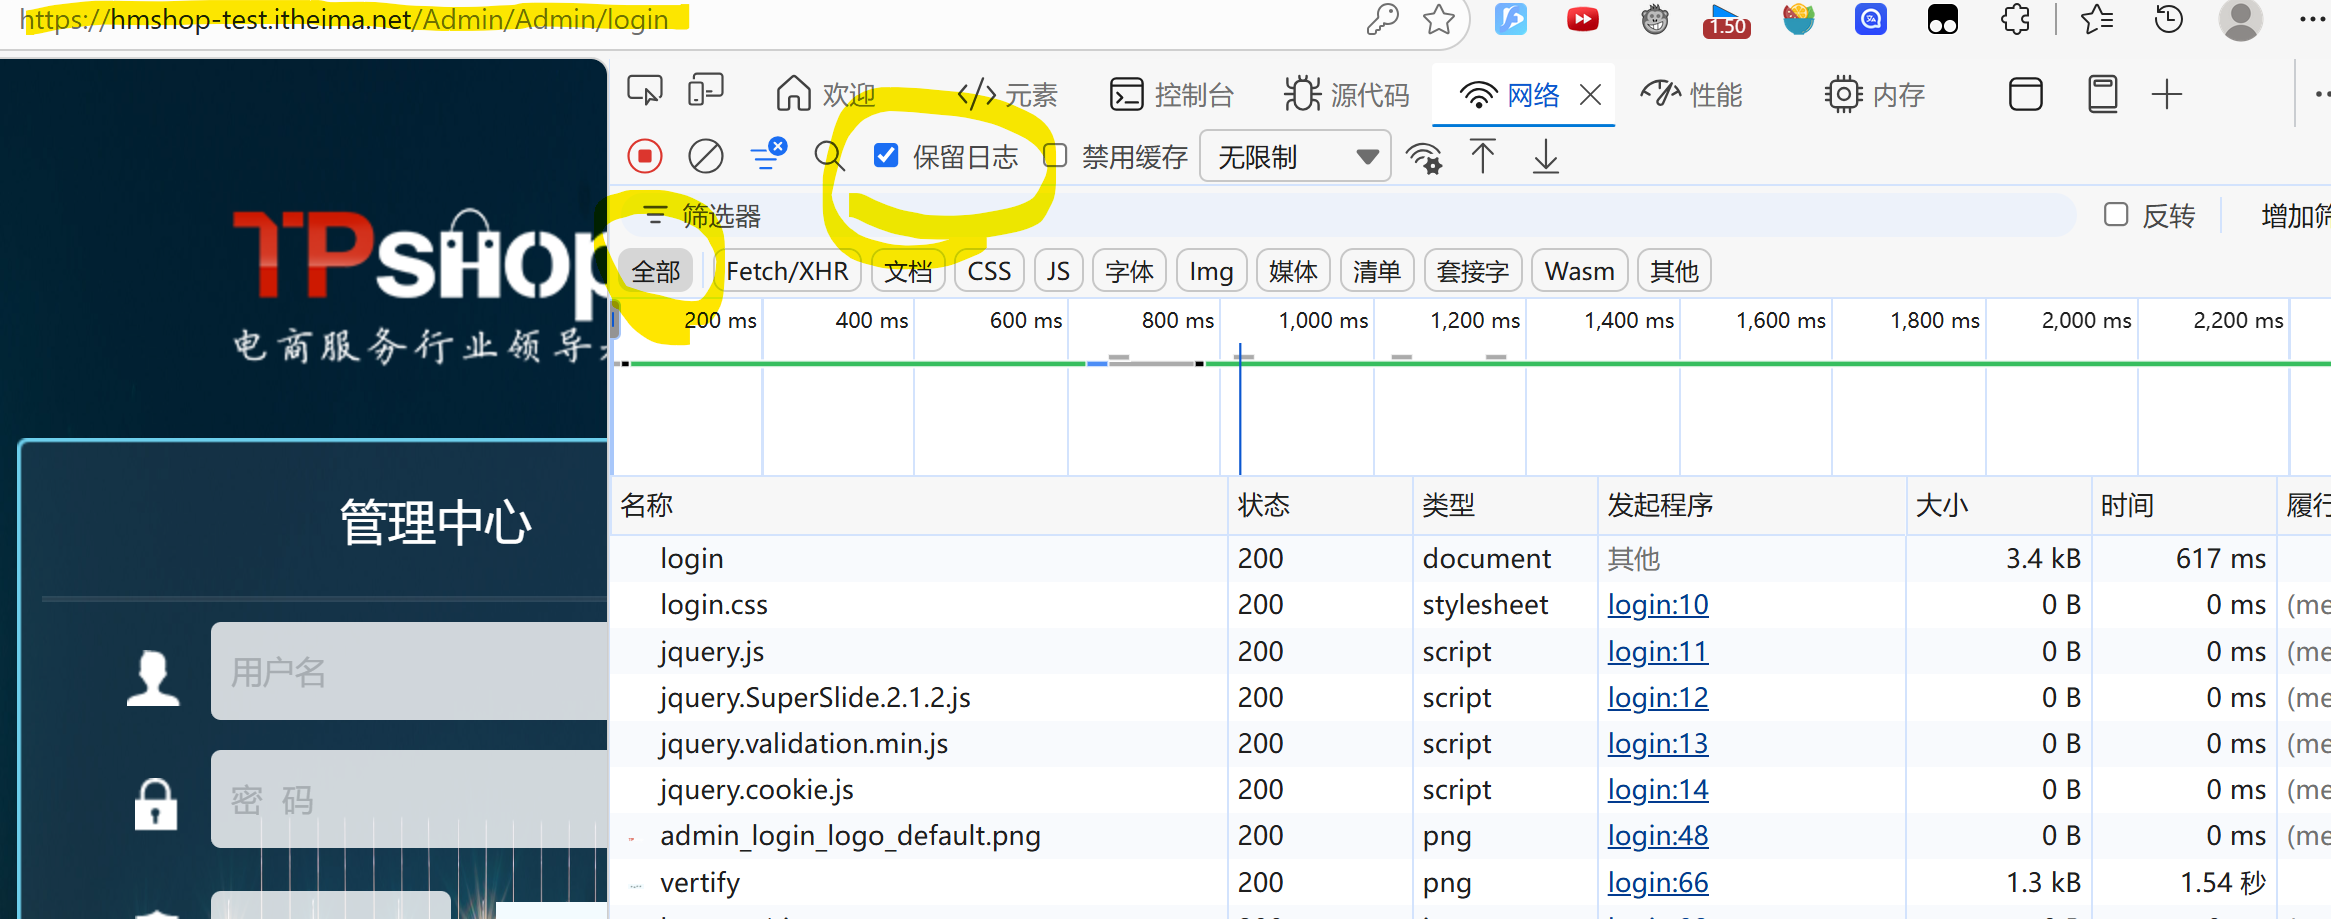Switch to the 元素 tab

[x=1007, y=95]
